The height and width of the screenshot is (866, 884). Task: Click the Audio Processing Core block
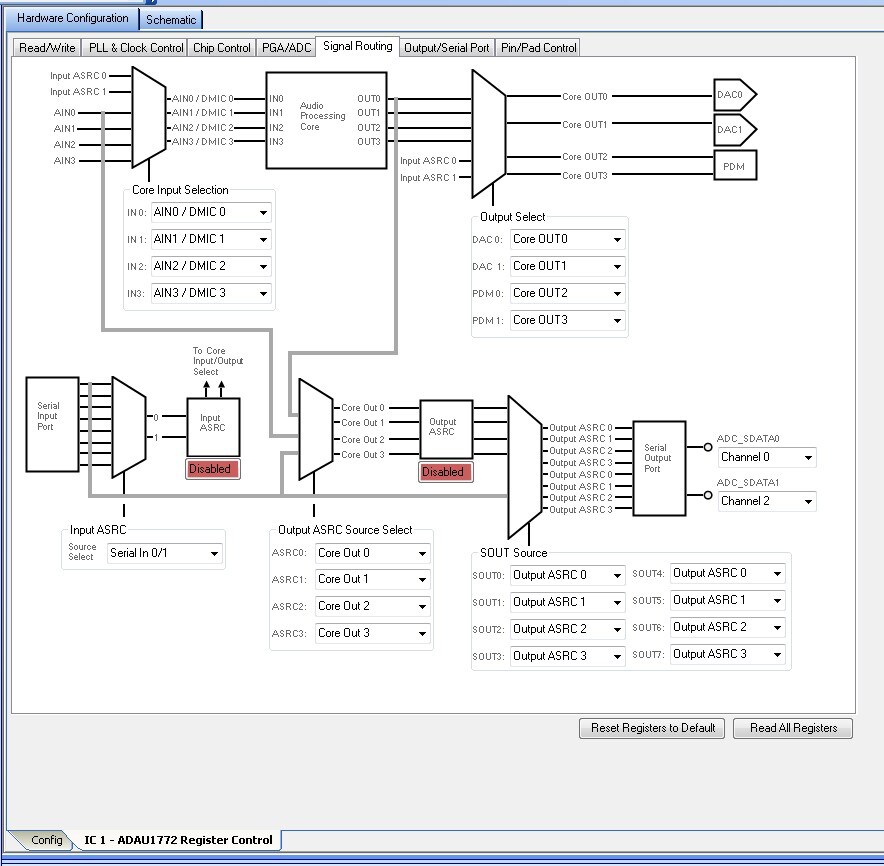[x=326, y=120]
